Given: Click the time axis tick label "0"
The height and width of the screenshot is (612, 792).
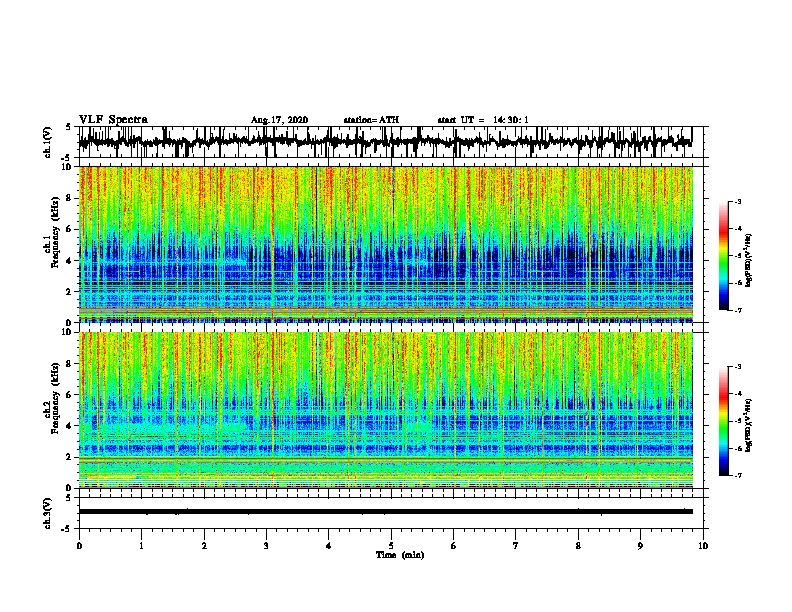Looking at the screenshot, I should (79, 546).
